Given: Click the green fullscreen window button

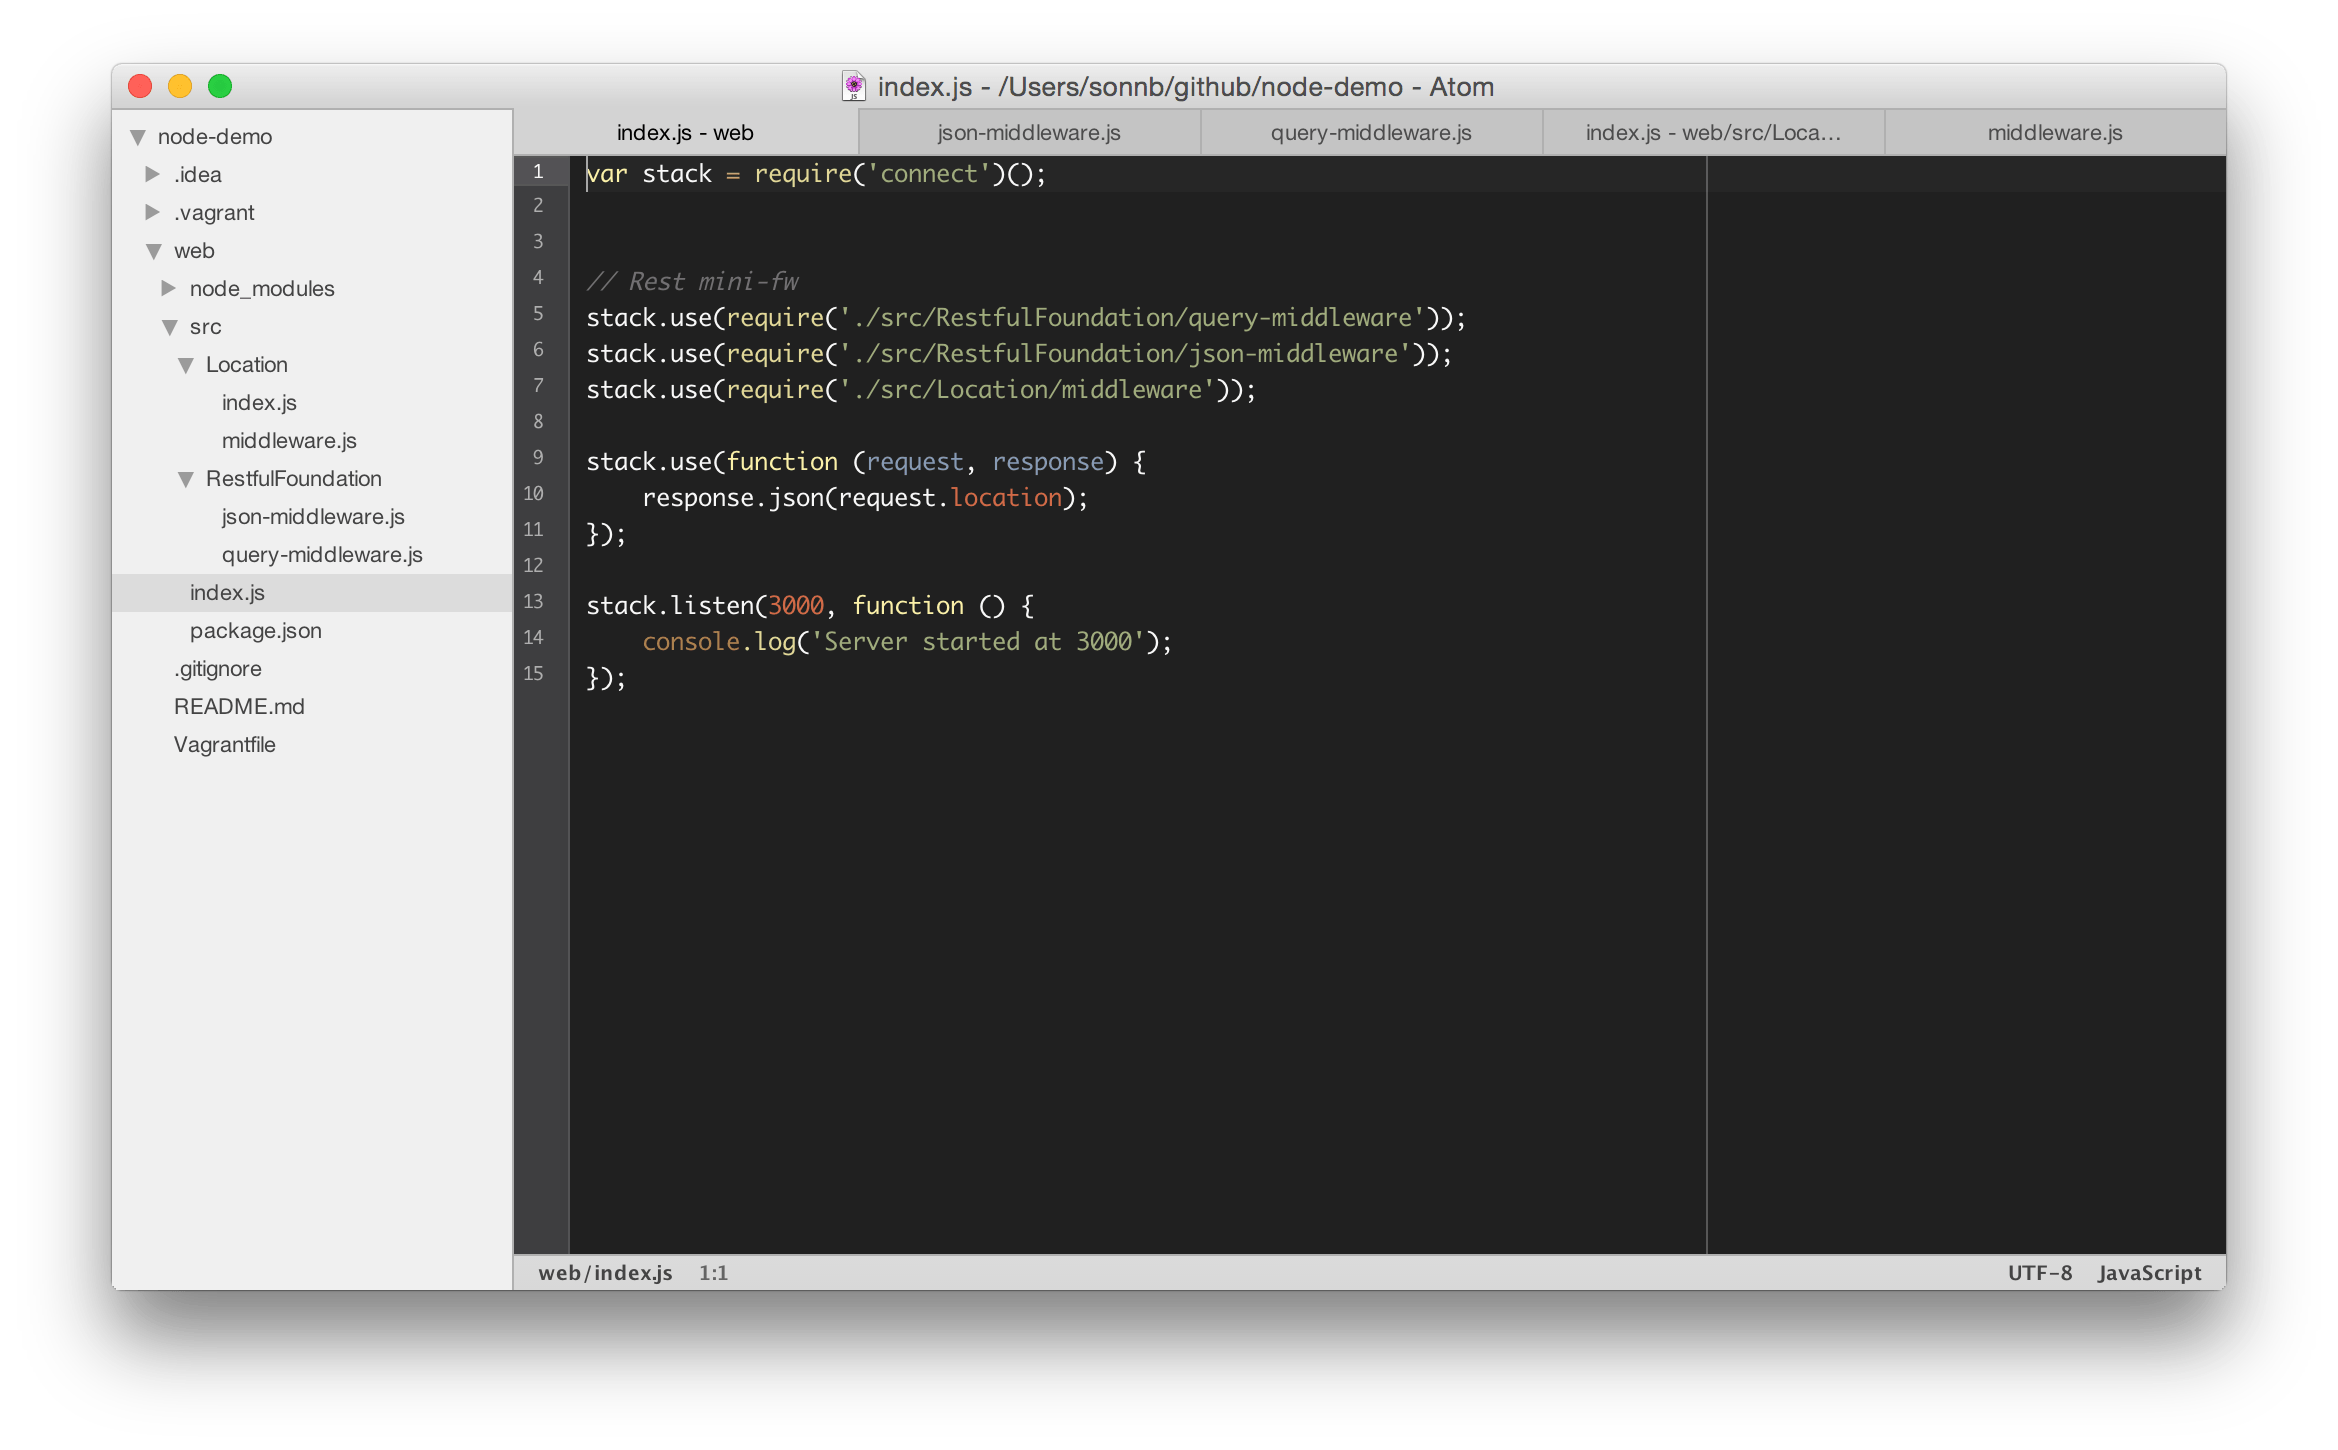Looking at the screenshot, I should pos(220,87).
